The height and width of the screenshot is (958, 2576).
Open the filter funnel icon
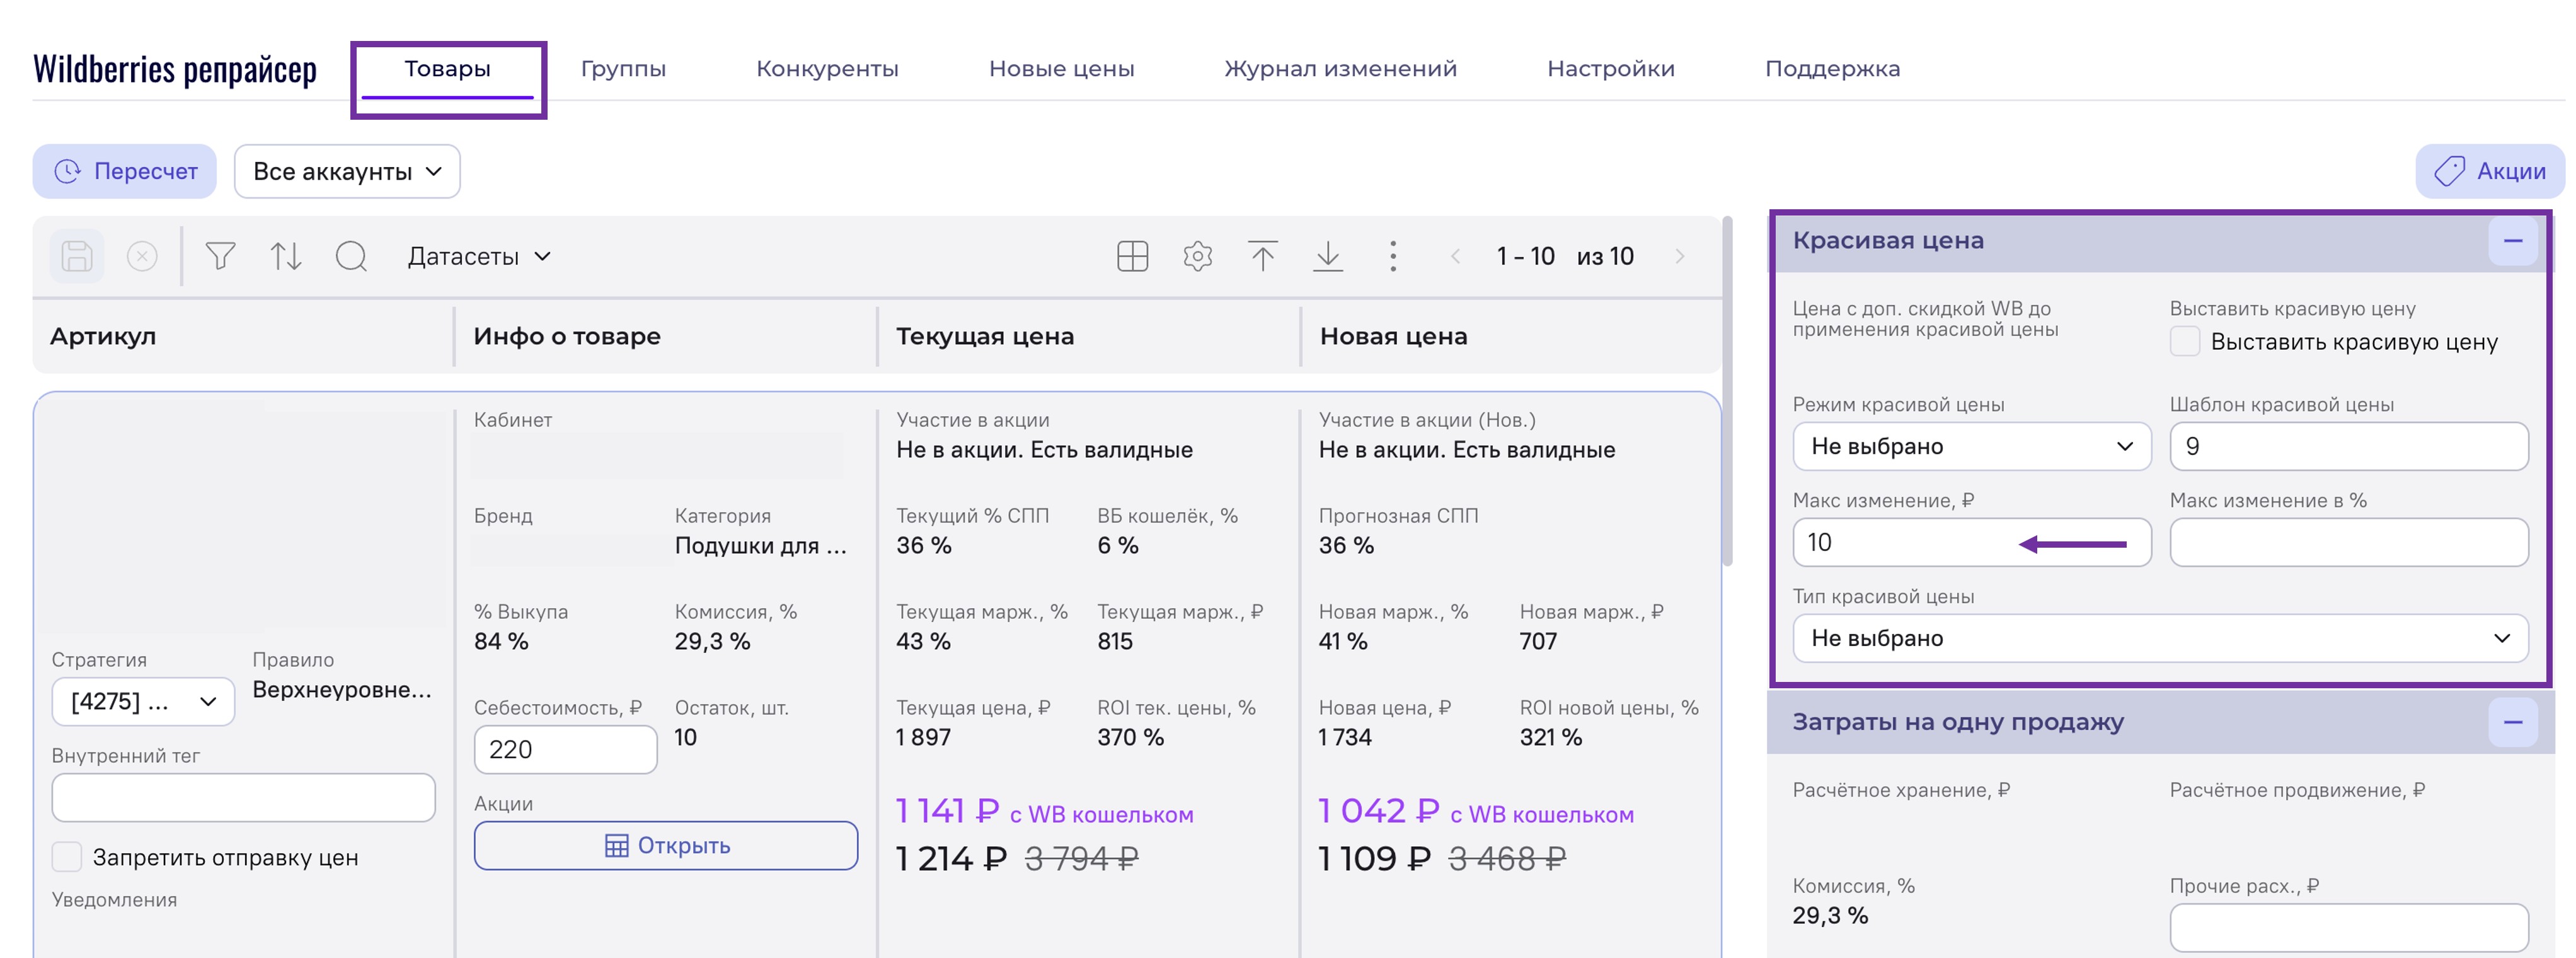220,256
